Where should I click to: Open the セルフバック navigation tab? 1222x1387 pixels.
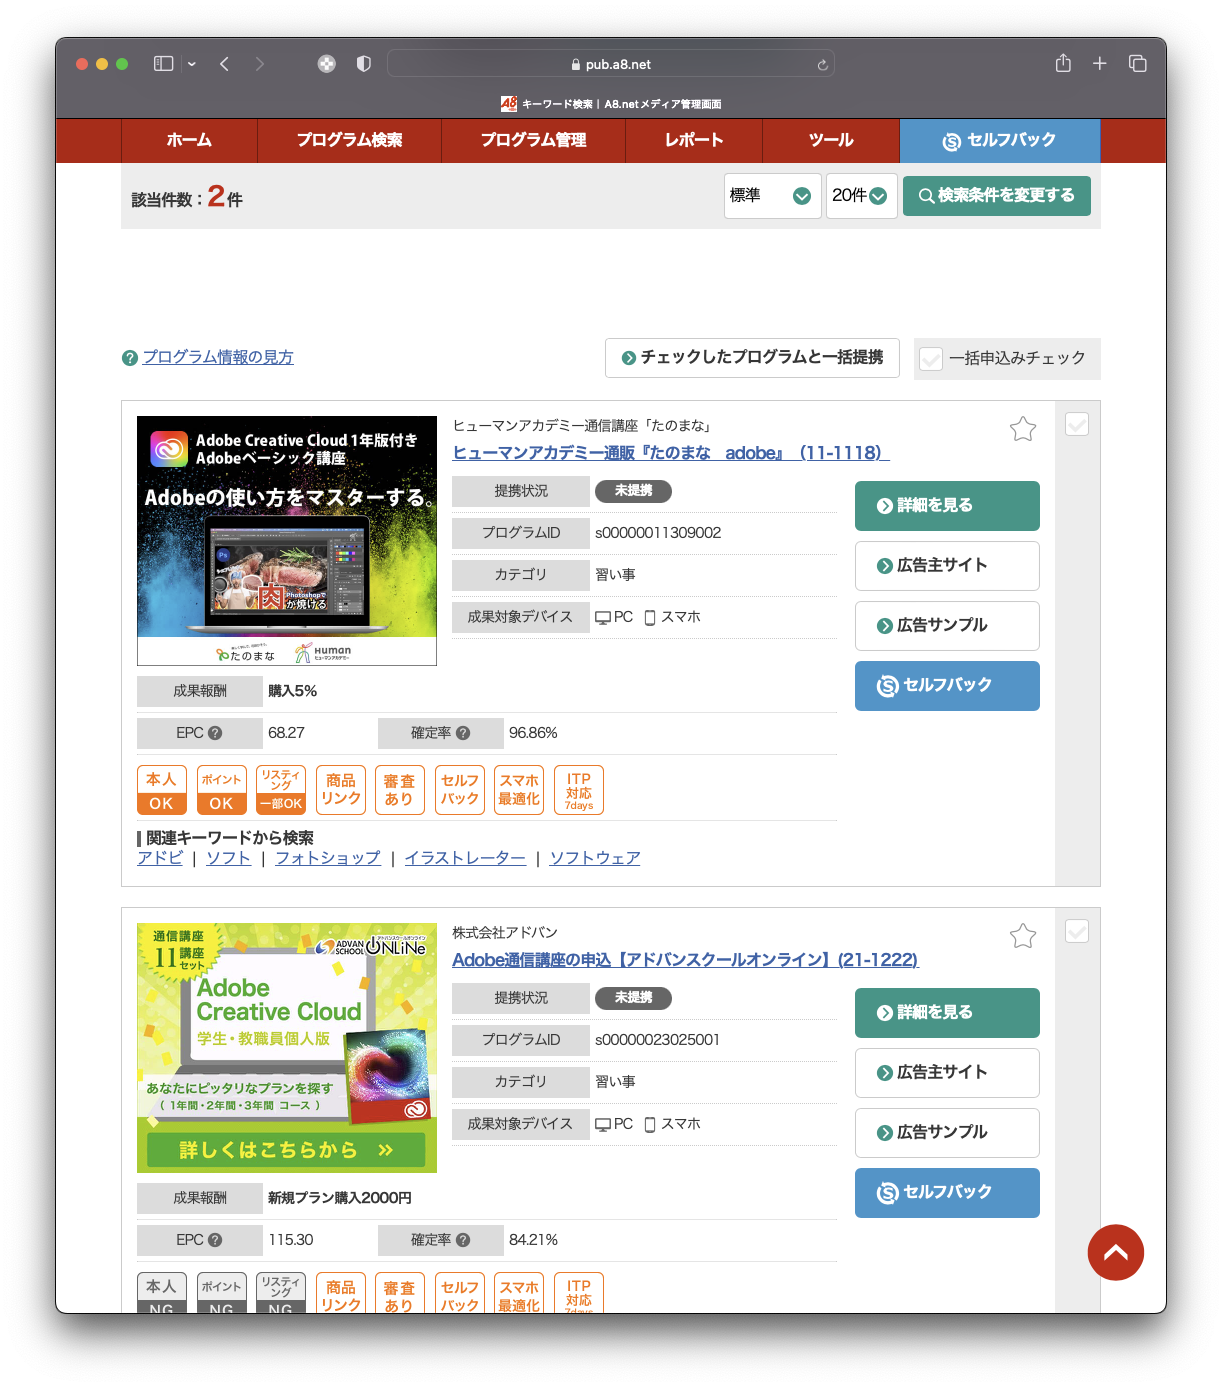pos(1000,140)
